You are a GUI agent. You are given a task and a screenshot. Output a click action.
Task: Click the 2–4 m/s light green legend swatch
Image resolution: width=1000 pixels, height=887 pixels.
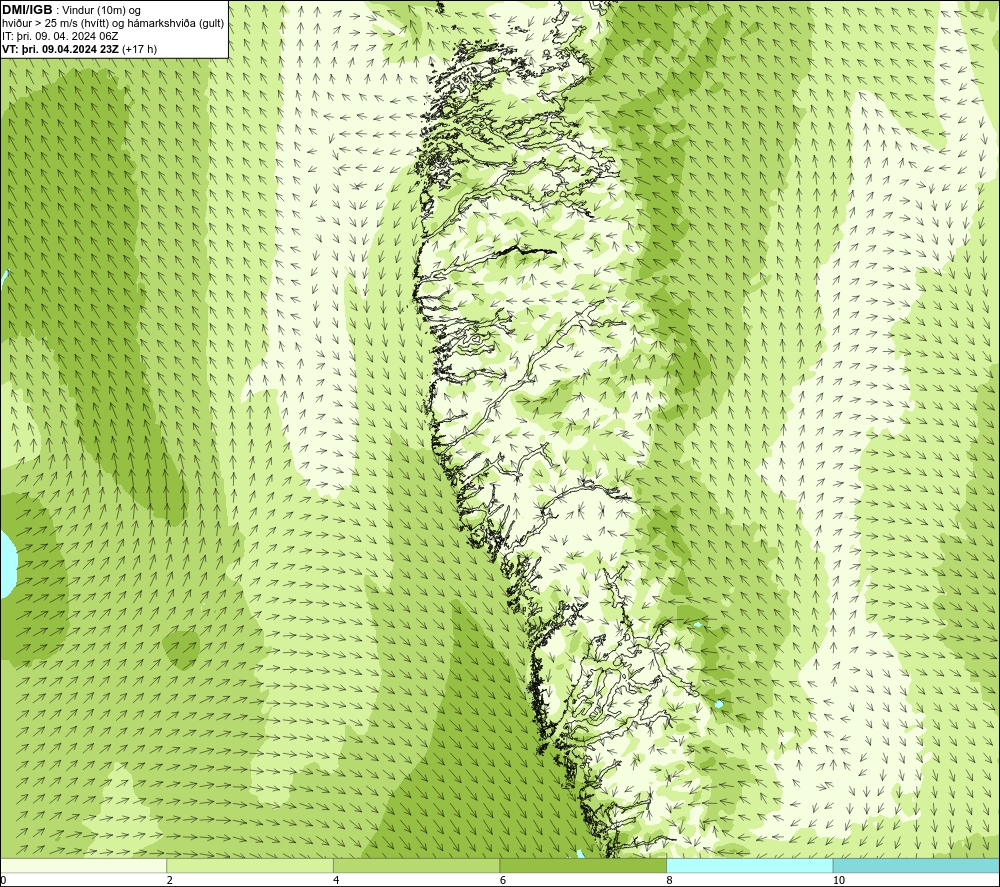250,865
